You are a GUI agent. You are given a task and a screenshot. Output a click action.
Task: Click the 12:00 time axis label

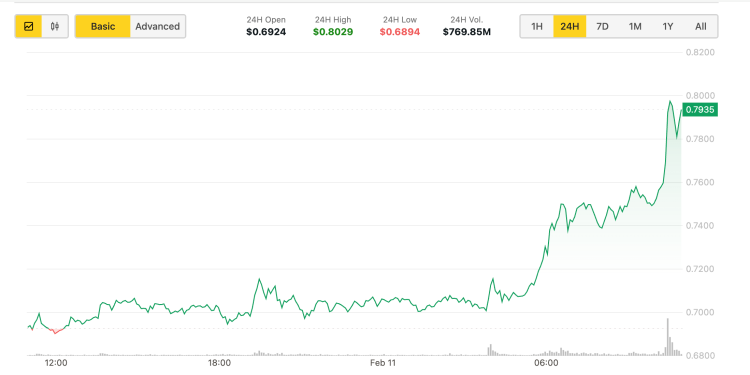click(x=56, y=363)
